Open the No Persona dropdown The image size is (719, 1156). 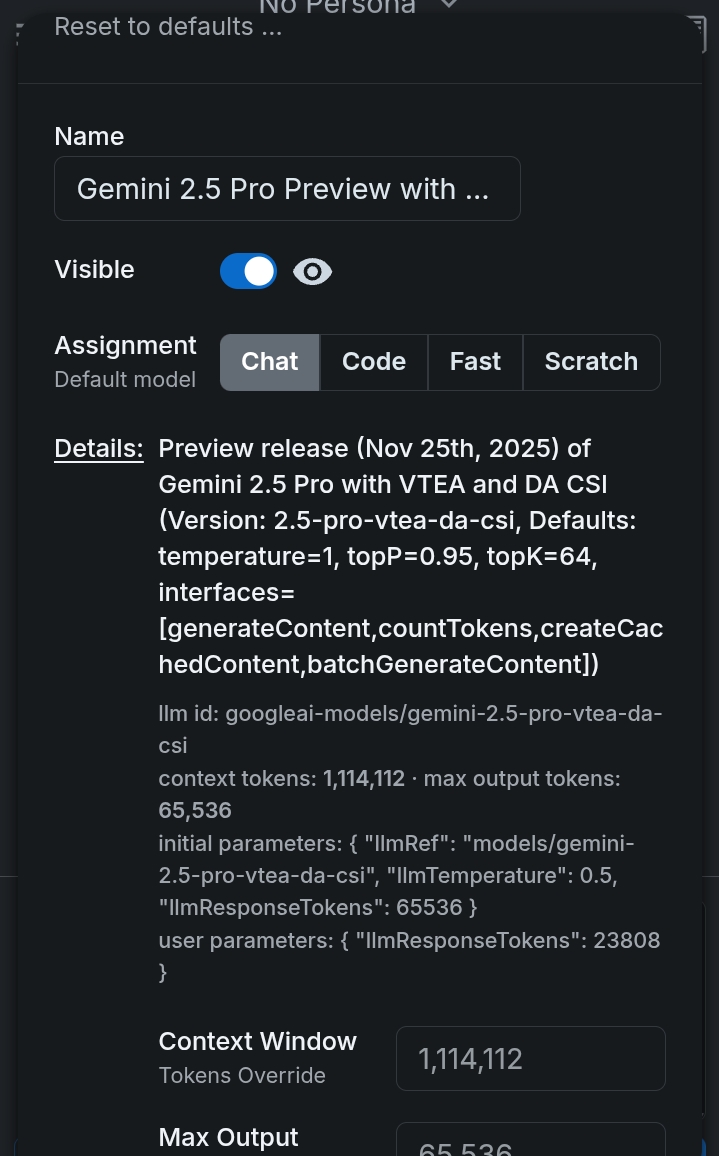pyautogui.click(x=337, y=8)
